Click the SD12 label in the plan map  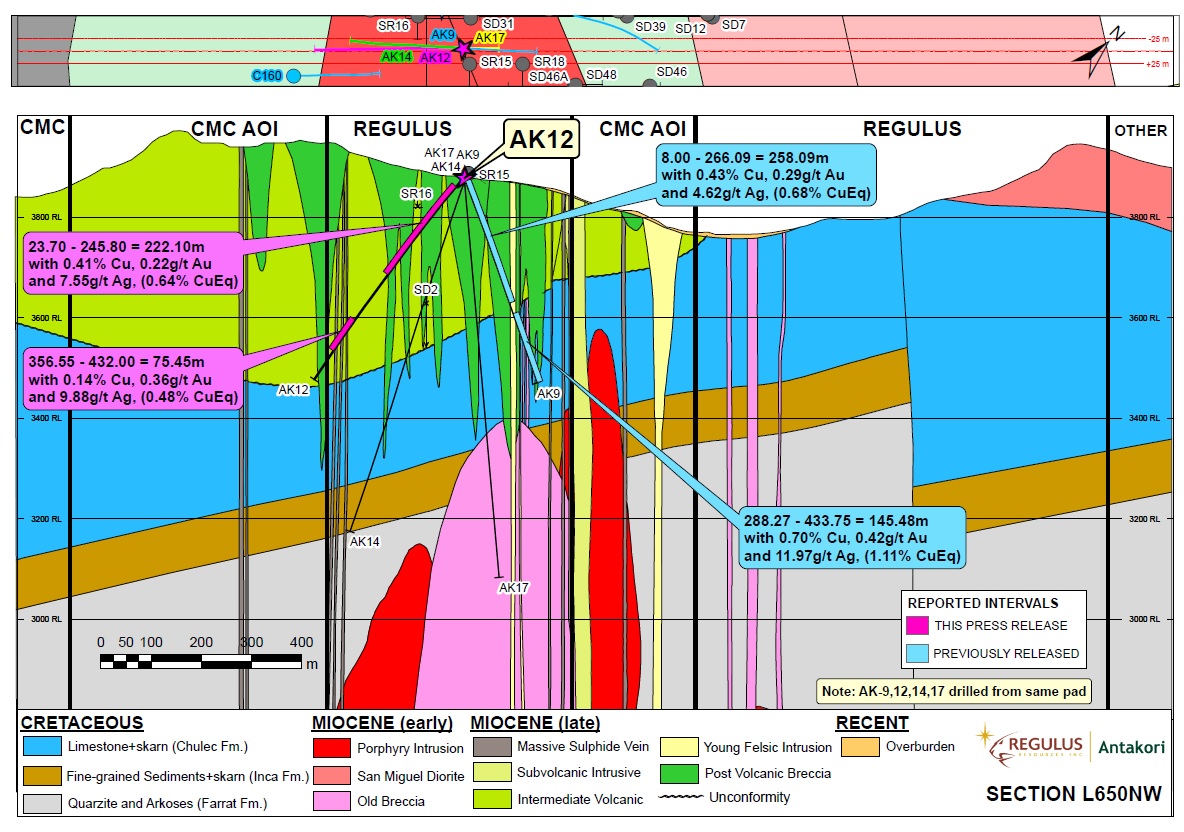point(690,29)
